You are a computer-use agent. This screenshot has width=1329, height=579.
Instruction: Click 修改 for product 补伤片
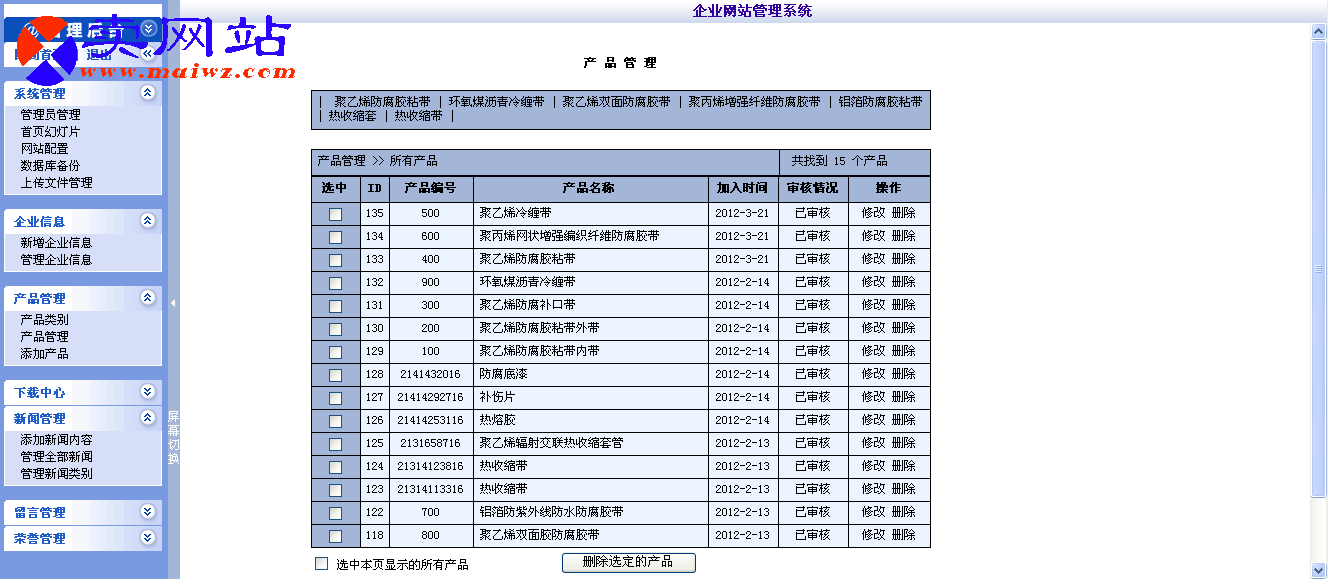(x=874, y=397)
